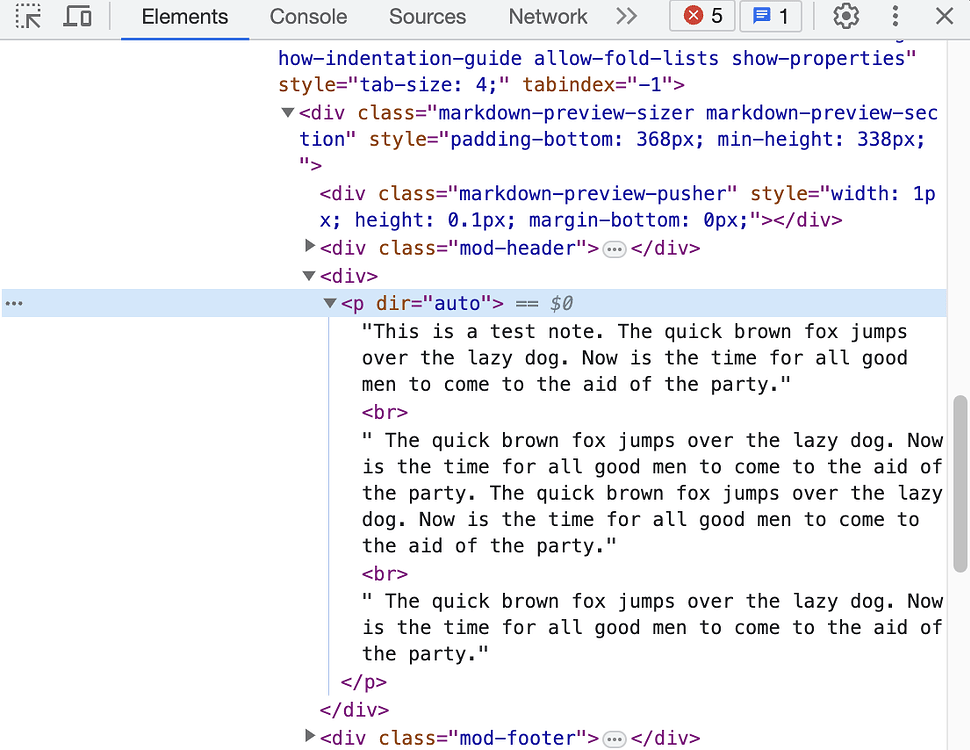970x750 pixels.
Task: Click the 'the party."' text before closing p tag
Action: pos(425,654)
